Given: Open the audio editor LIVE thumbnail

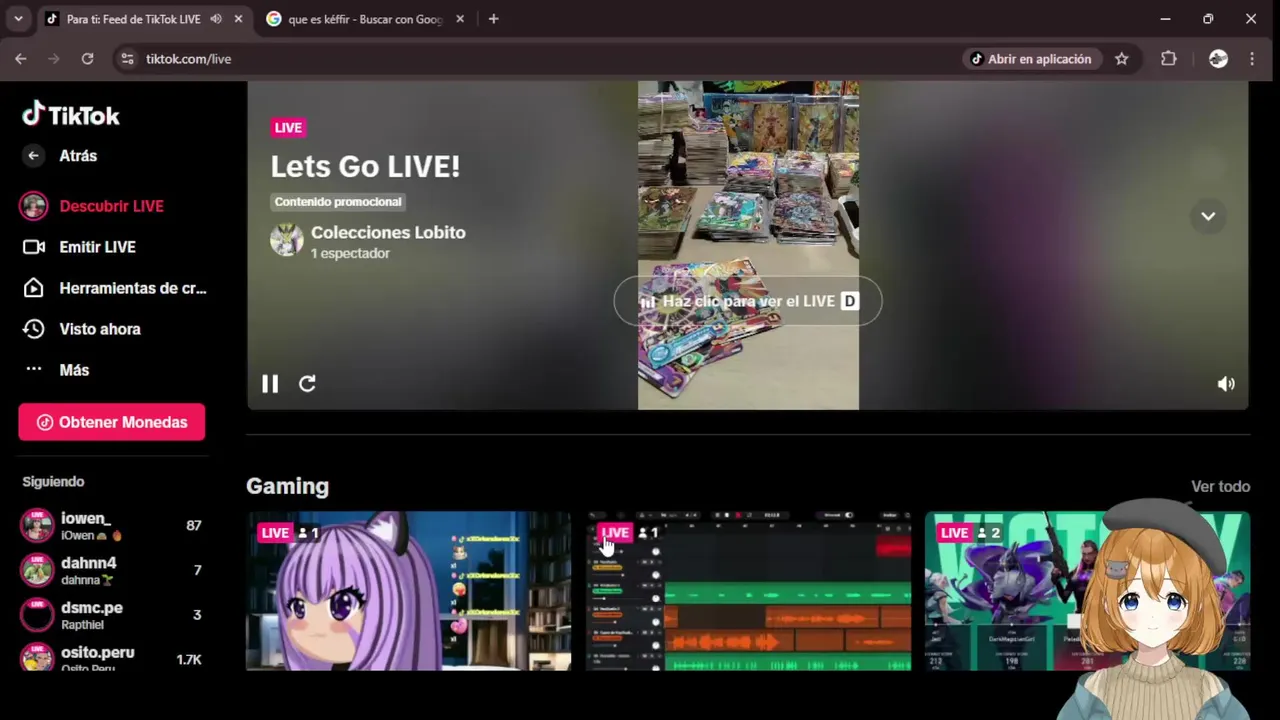Looking at the screenshot, I should [748, 591].
